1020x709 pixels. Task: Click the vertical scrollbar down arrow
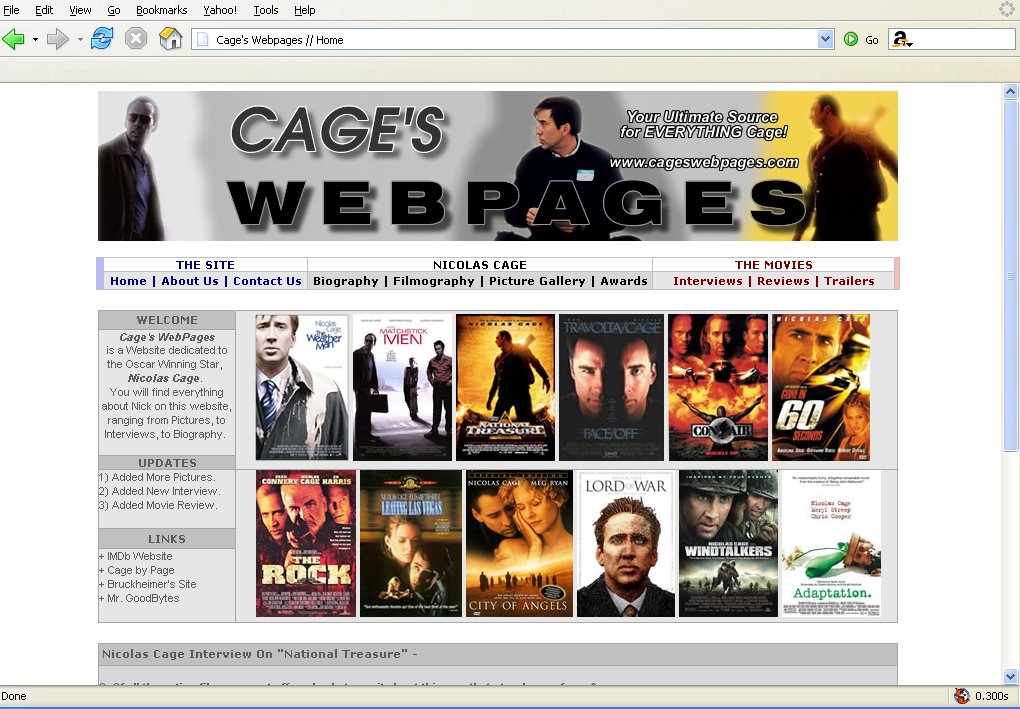point(1010,676)
